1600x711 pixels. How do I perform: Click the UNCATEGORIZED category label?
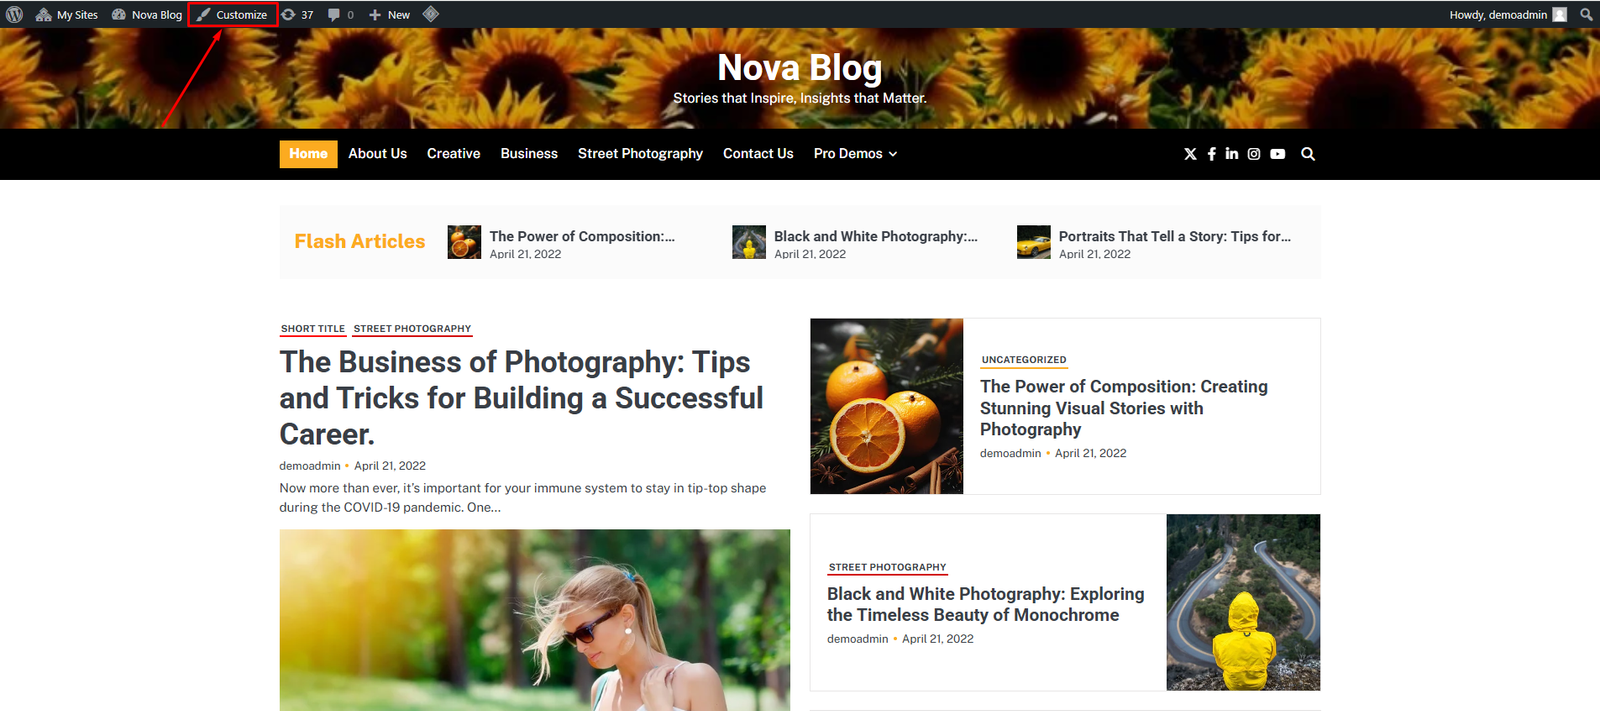point(1024,360)
